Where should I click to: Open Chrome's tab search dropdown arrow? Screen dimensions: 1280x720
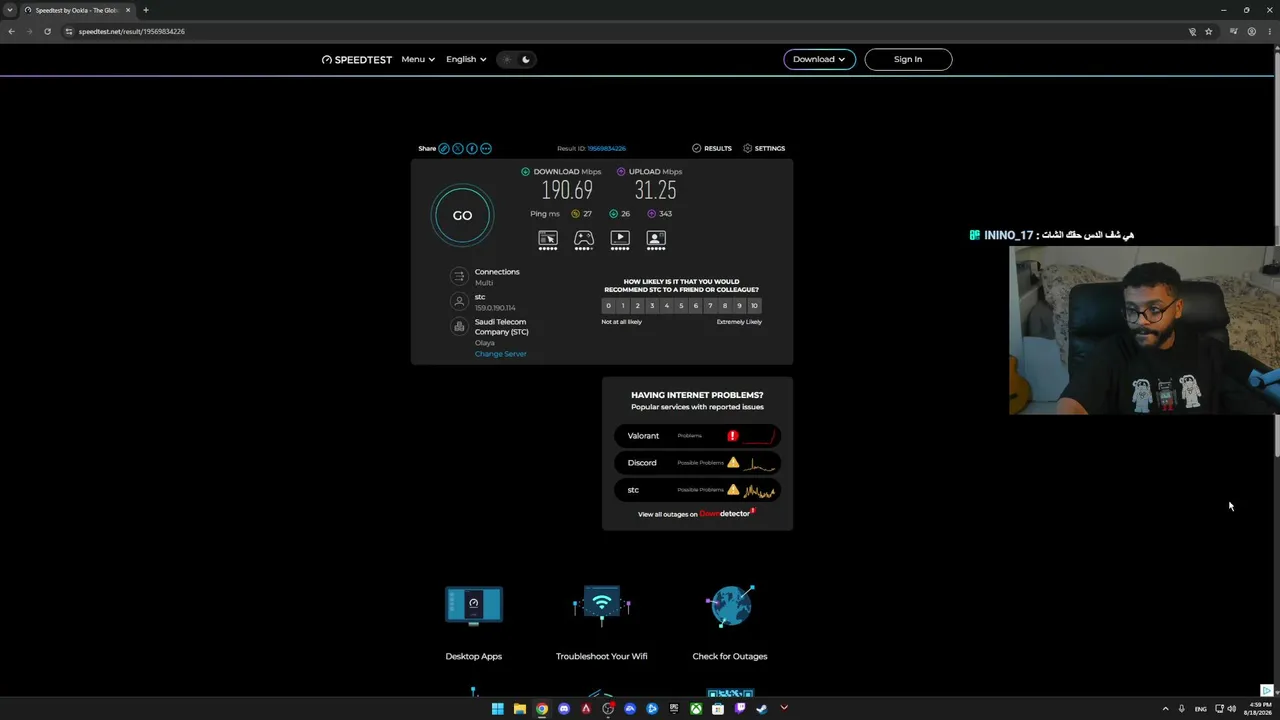(10, 10)
